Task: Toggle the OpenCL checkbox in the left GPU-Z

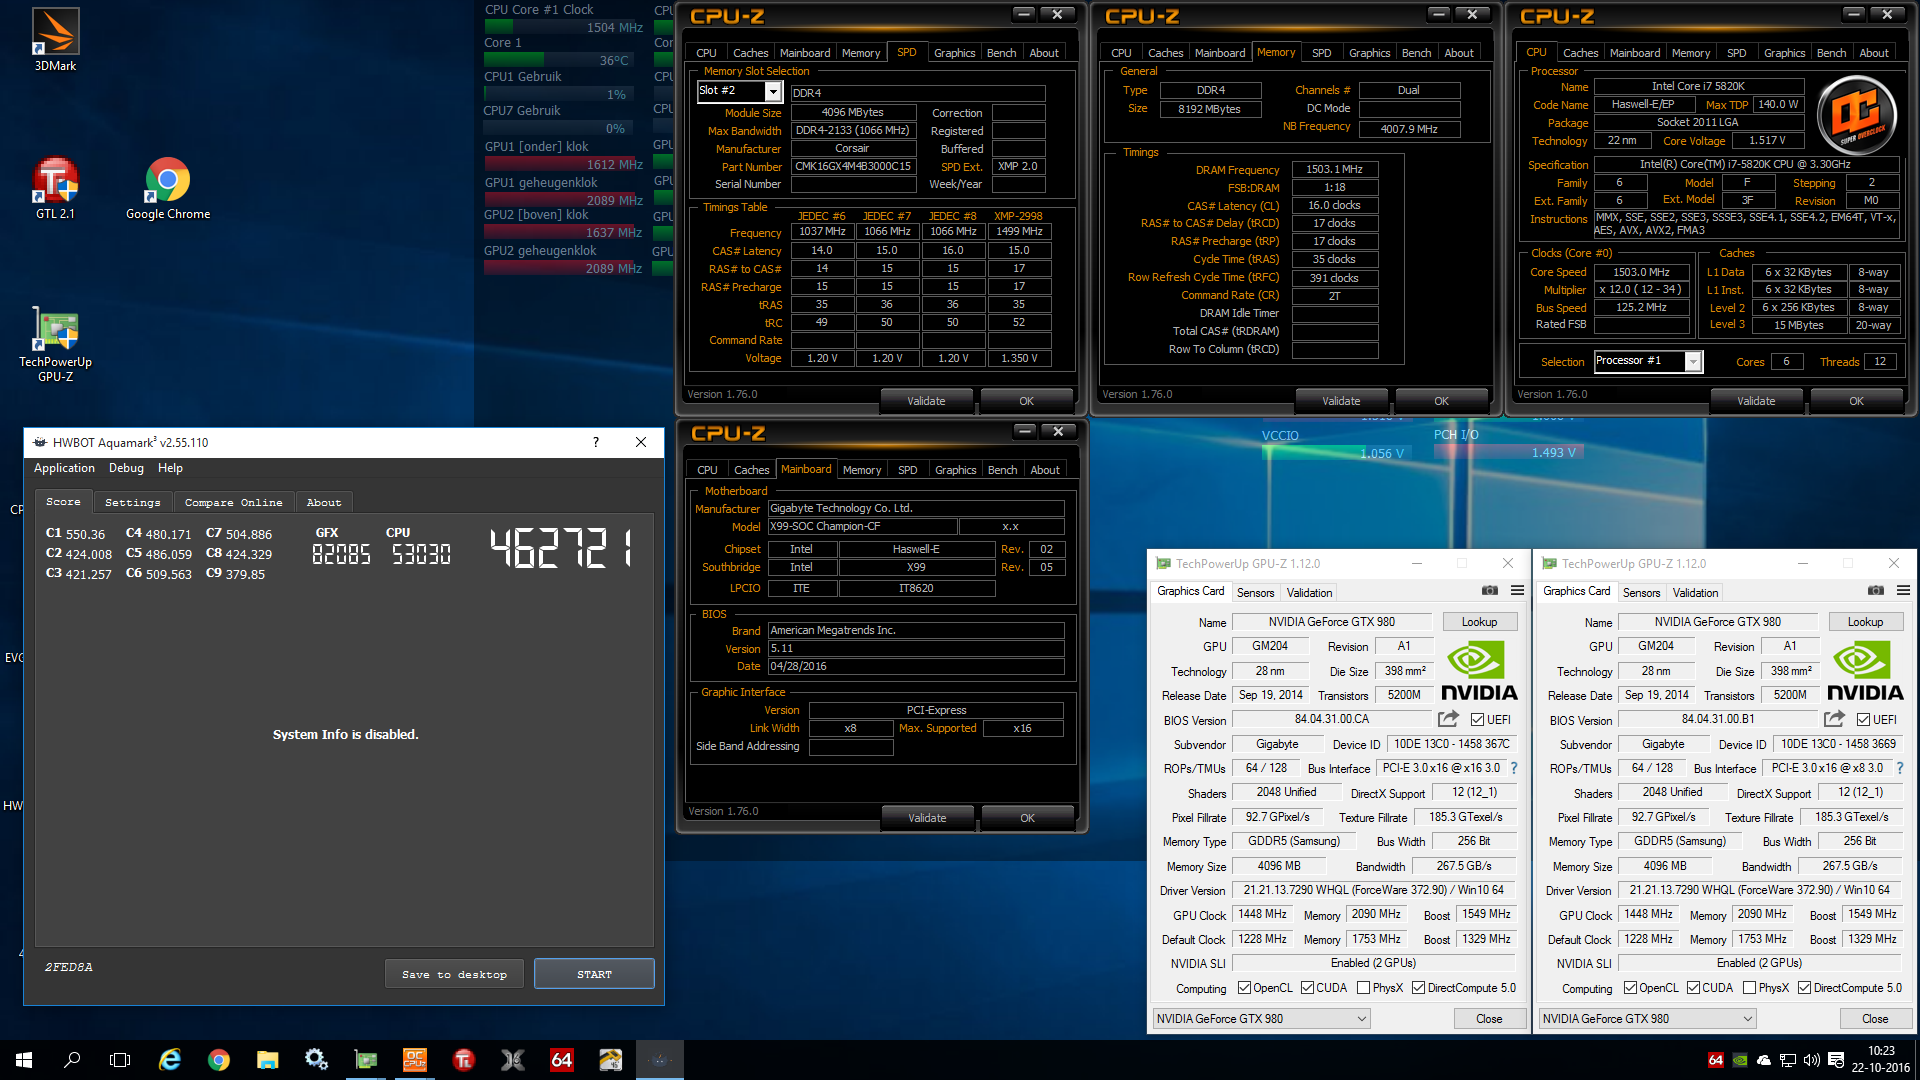Action: click(1244, 988)
